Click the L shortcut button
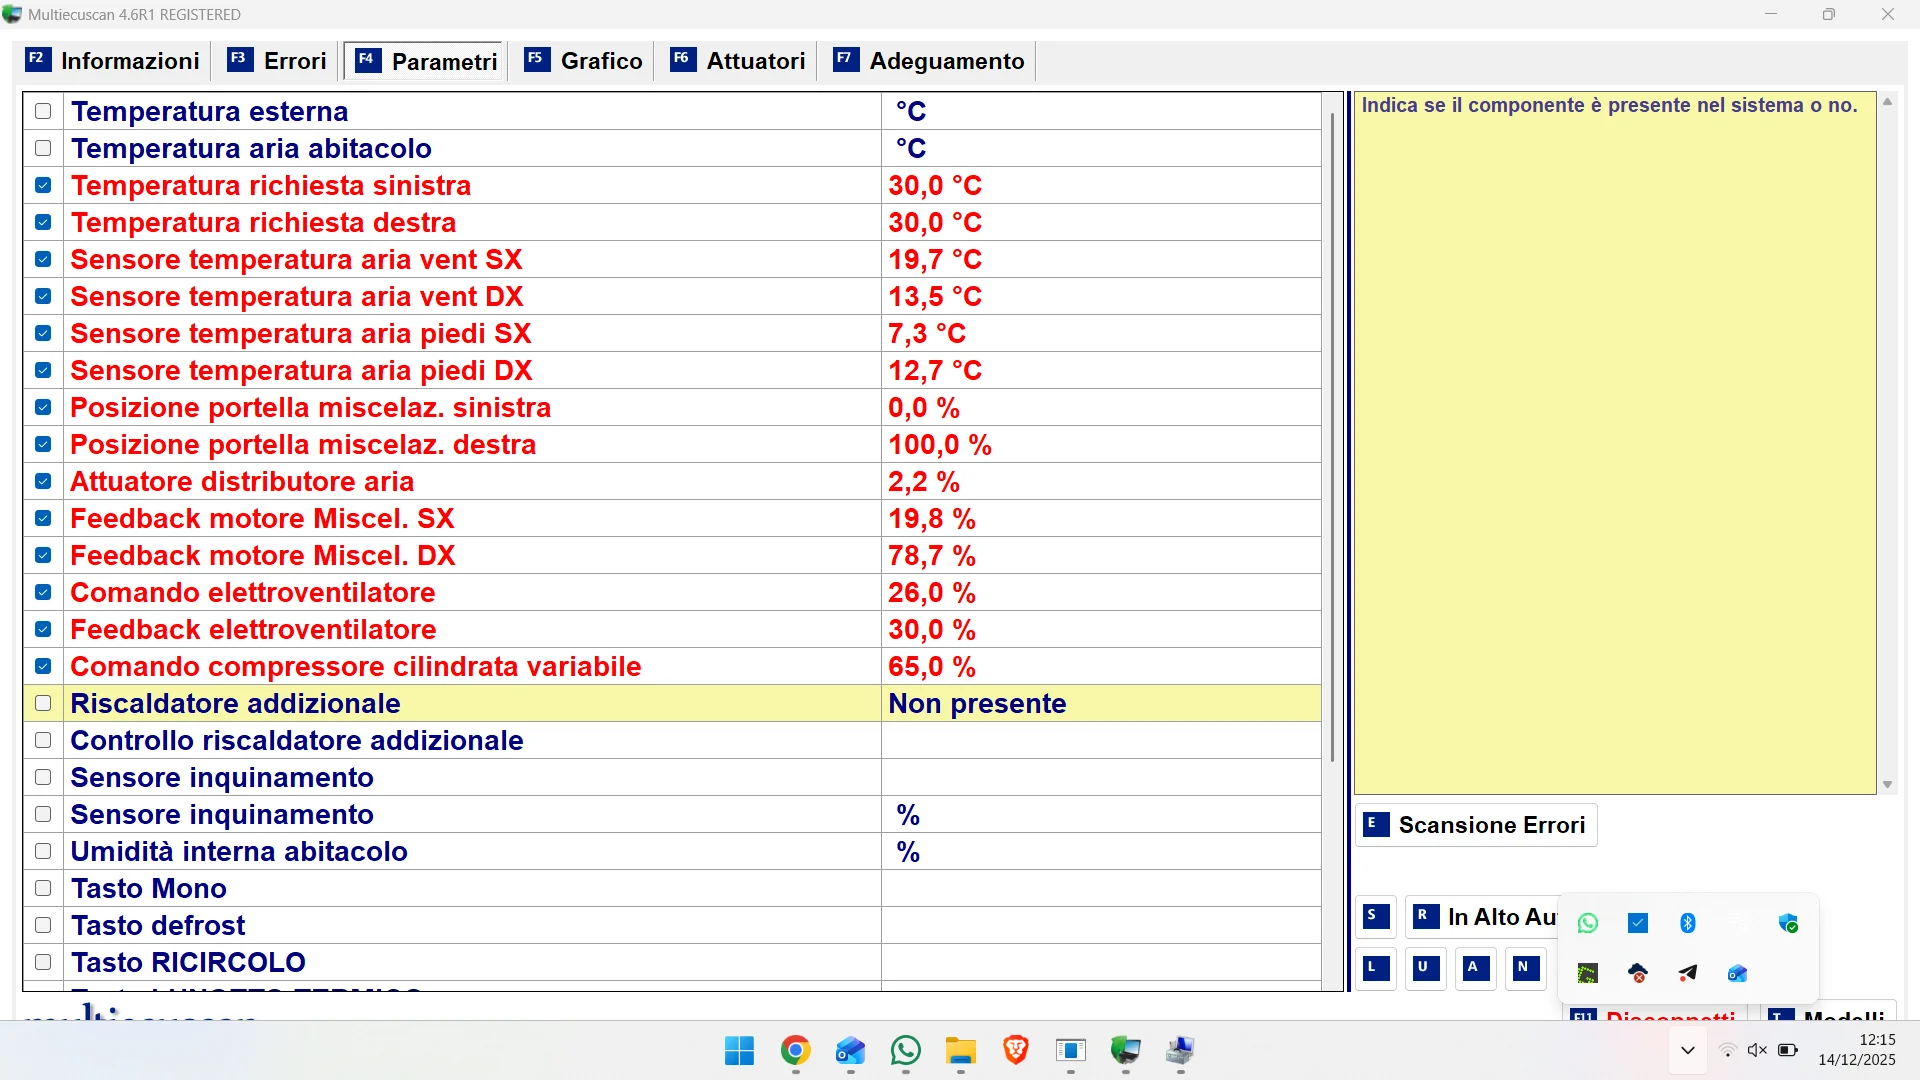This screenshot has height=1080, width=1920. click(x=1376, y=968)
